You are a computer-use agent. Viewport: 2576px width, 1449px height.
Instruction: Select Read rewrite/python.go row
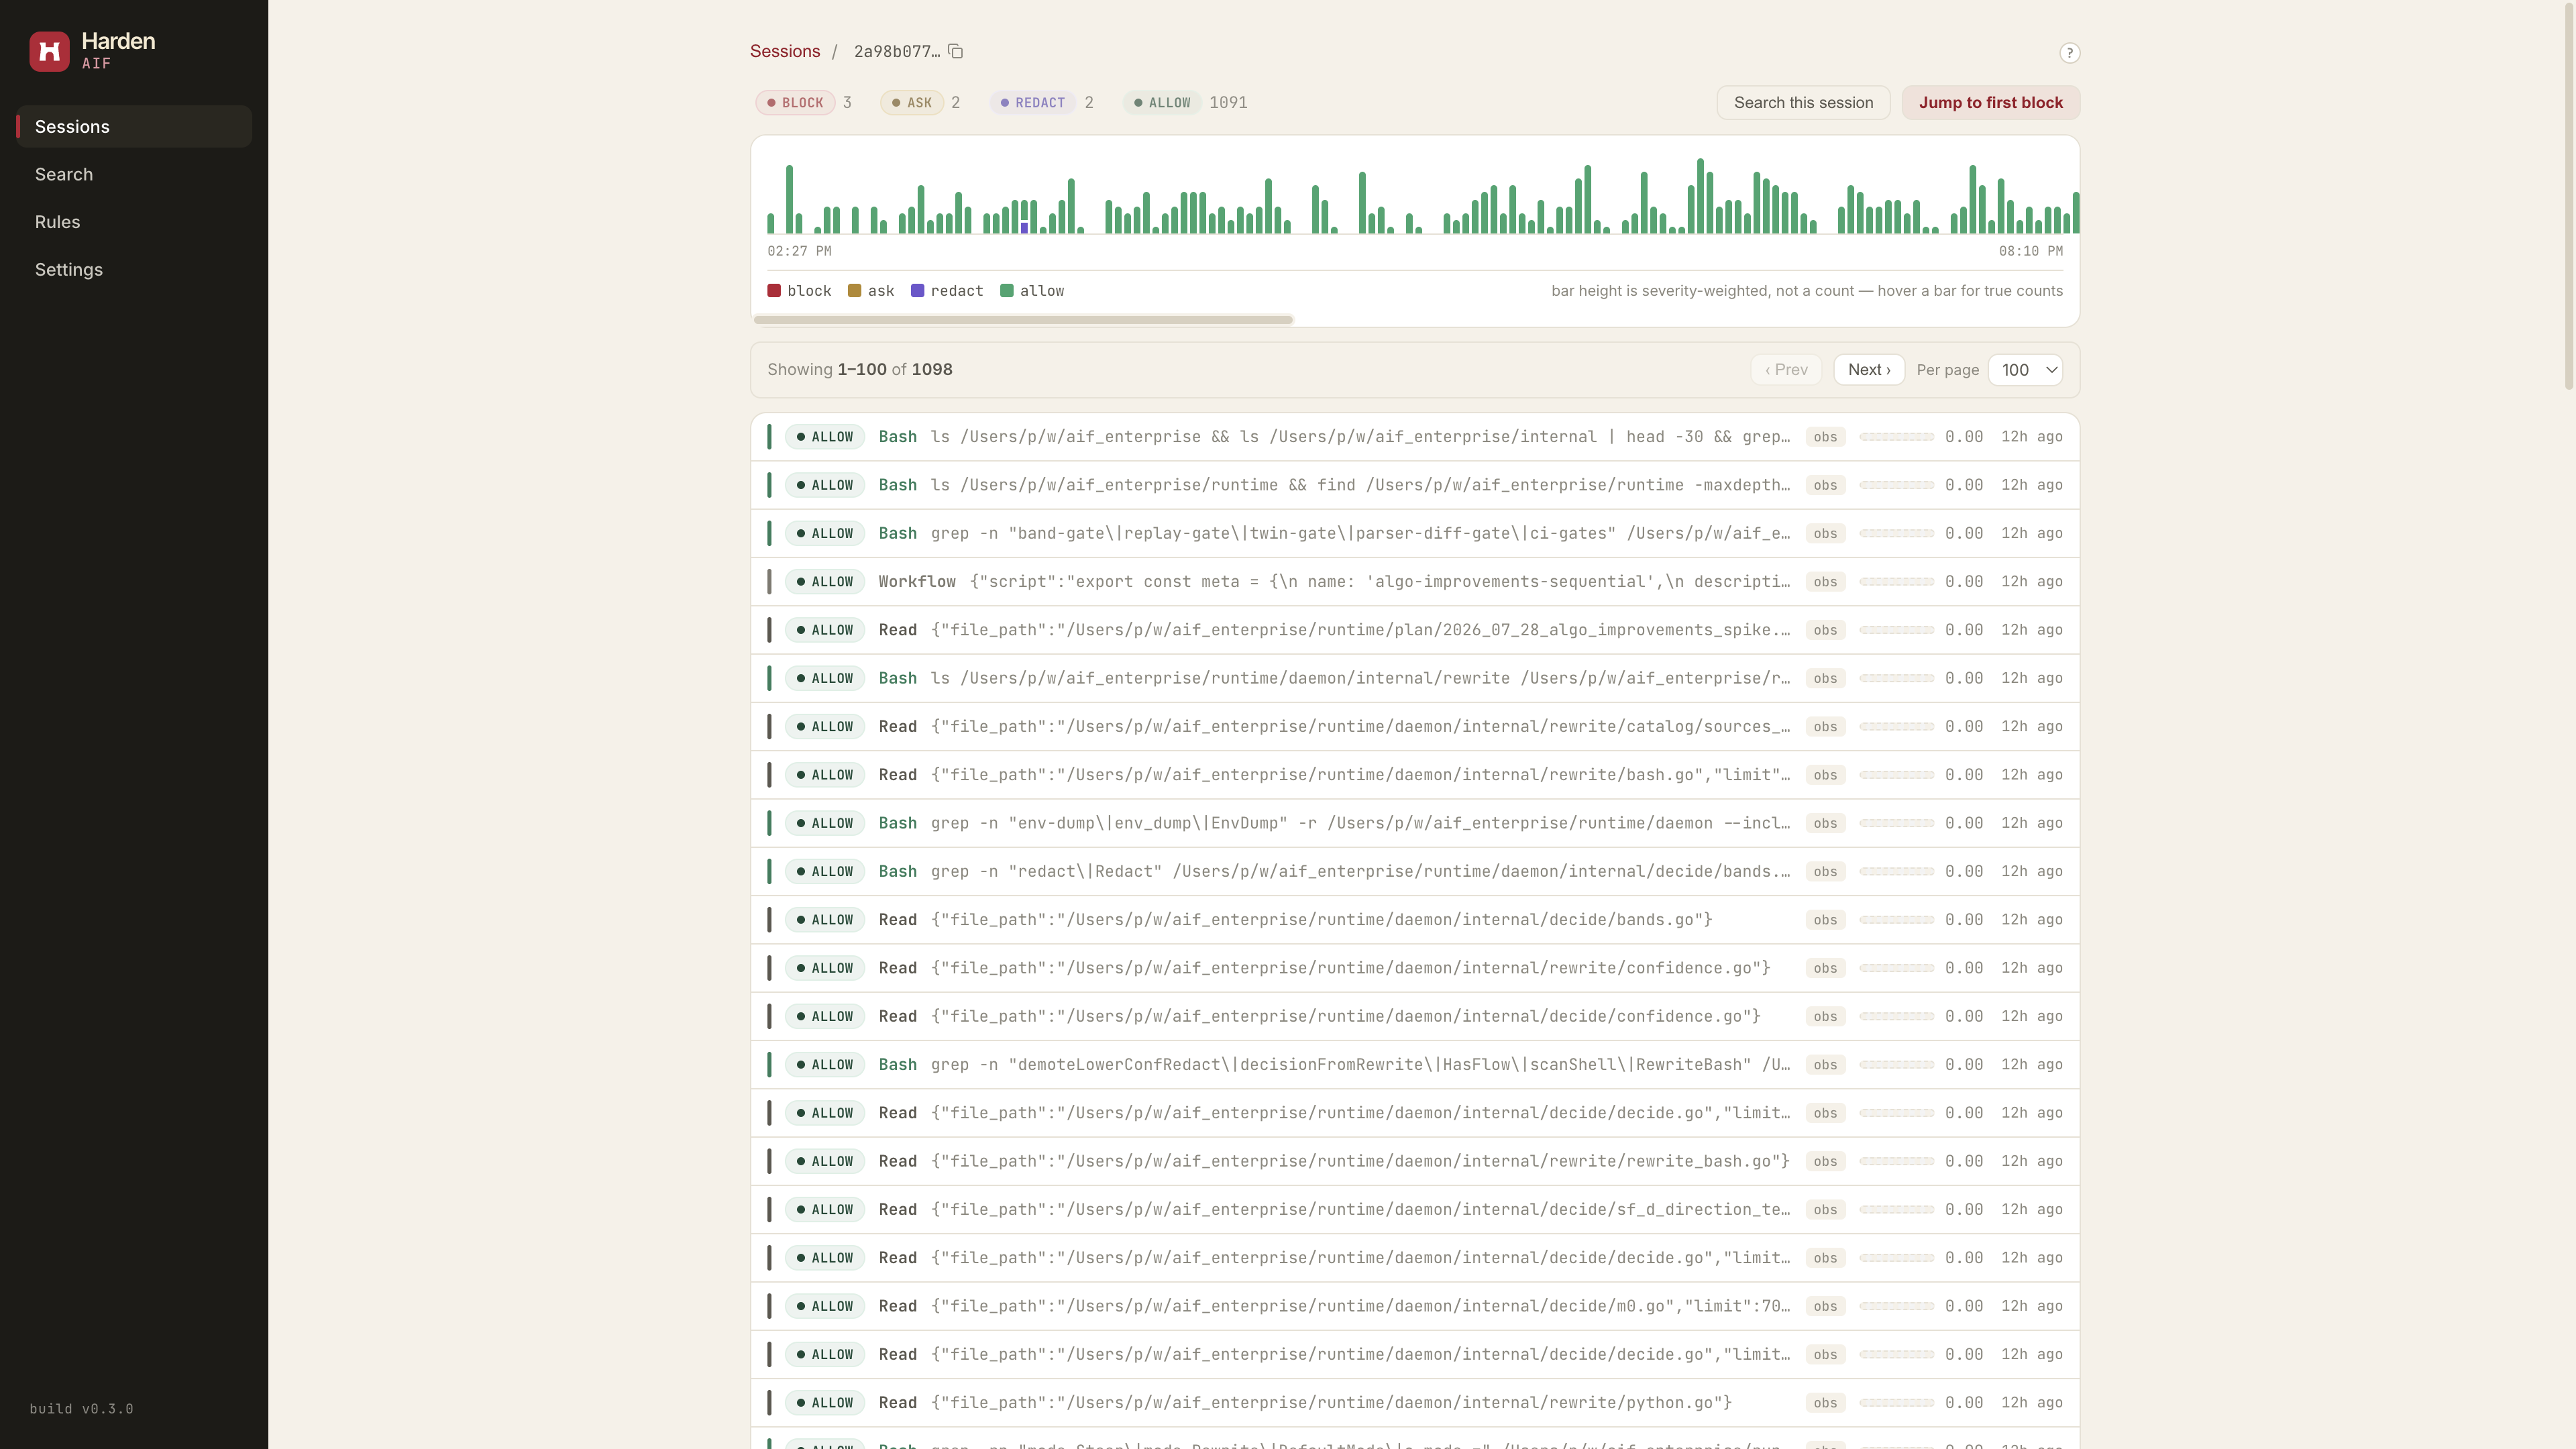click(1415, 1403)
